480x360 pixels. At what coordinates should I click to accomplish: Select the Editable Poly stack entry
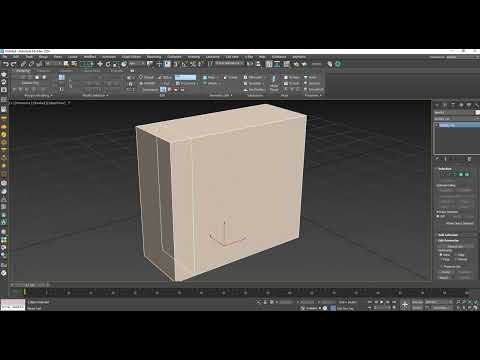[457, 125]
